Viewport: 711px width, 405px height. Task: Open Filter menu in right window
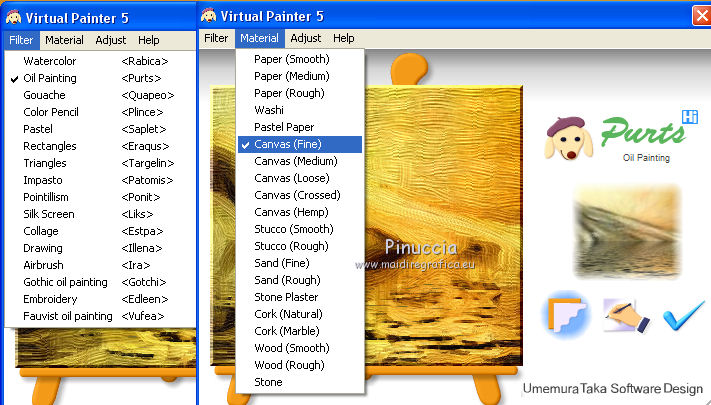click(x=216, y=38)
